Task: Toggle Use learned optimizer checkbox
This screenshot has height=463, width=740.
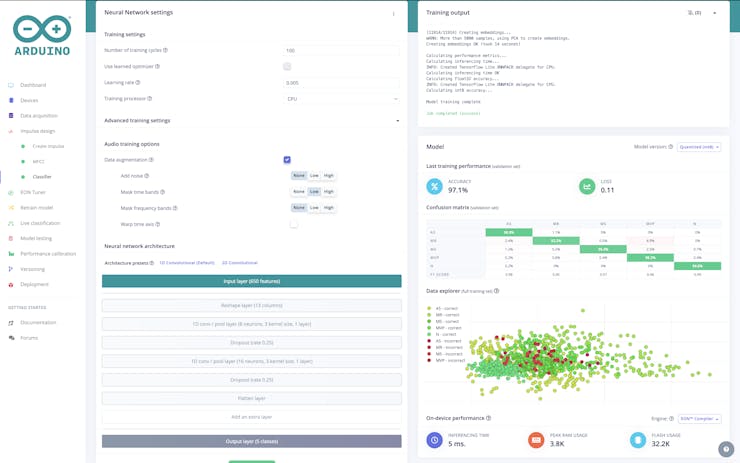Action: coord(287,67)
